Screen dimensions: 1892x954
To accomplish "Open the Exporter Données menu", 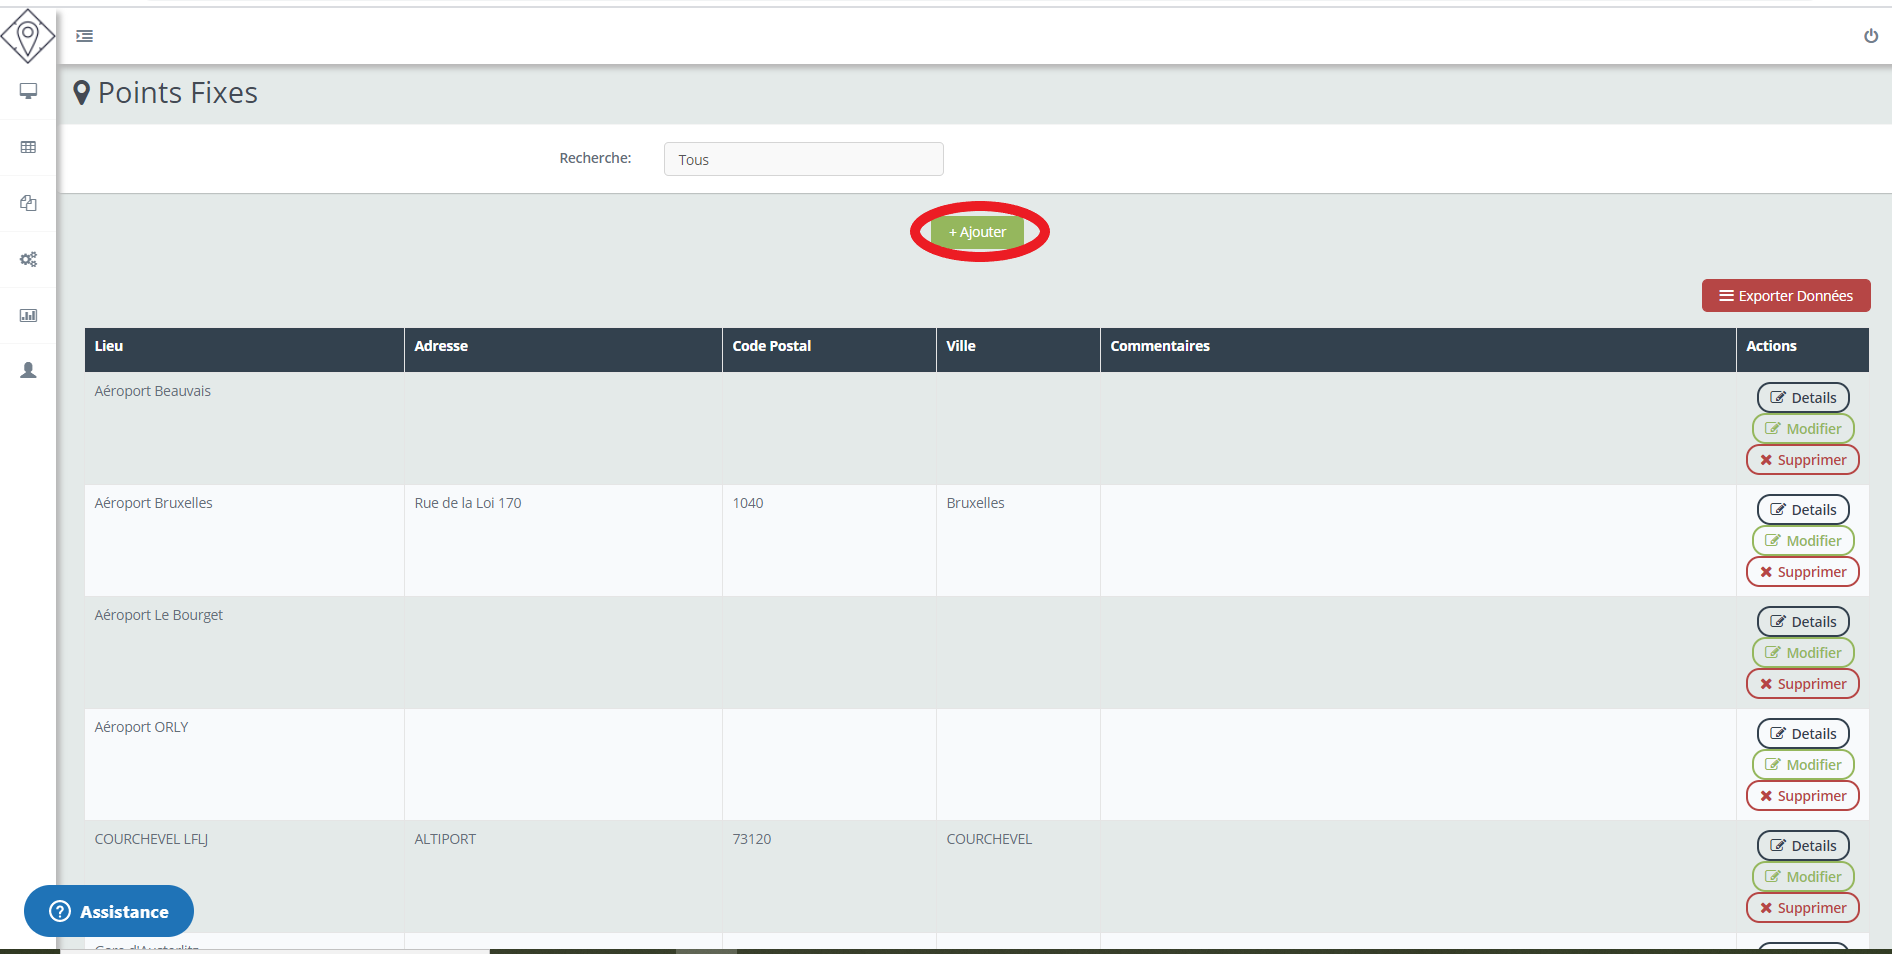I will pos(1785,296).
